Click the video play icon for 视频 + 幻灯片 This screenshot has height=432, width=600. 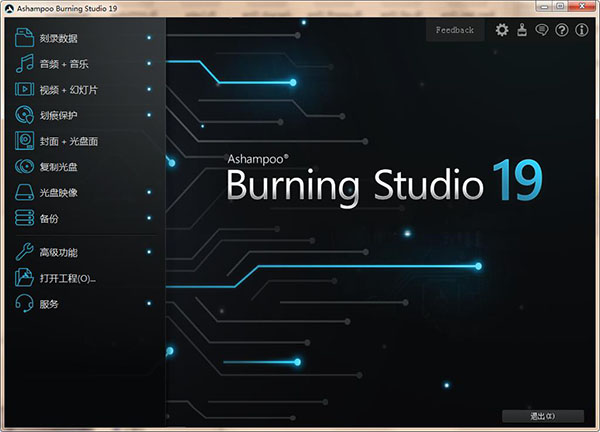point(24,89)
